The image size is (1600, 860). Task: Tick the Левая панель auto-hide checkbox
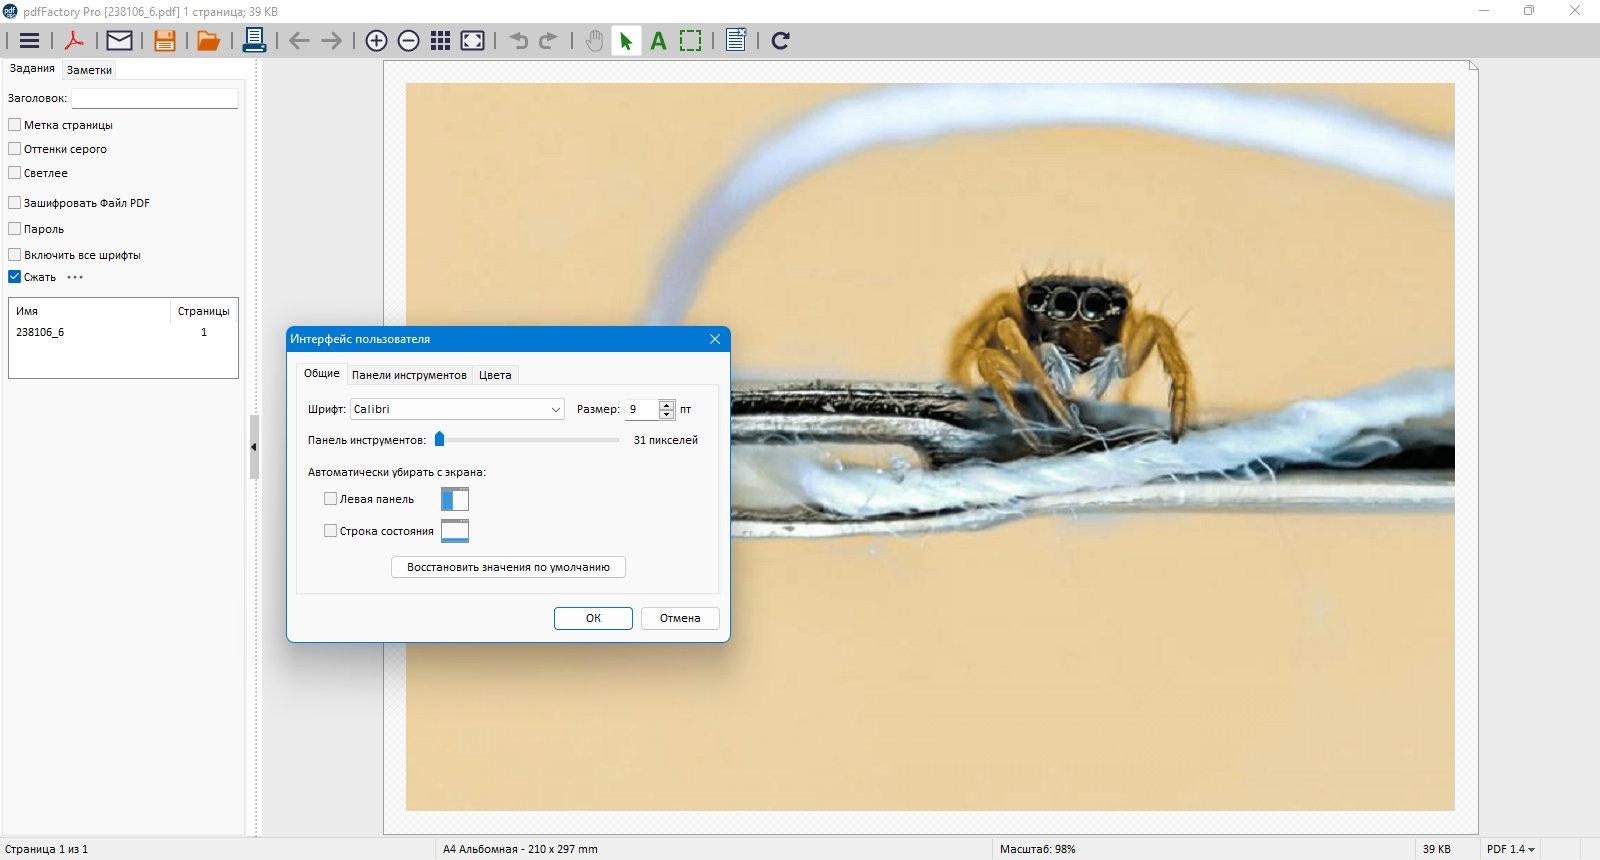(x=330, y=499)
